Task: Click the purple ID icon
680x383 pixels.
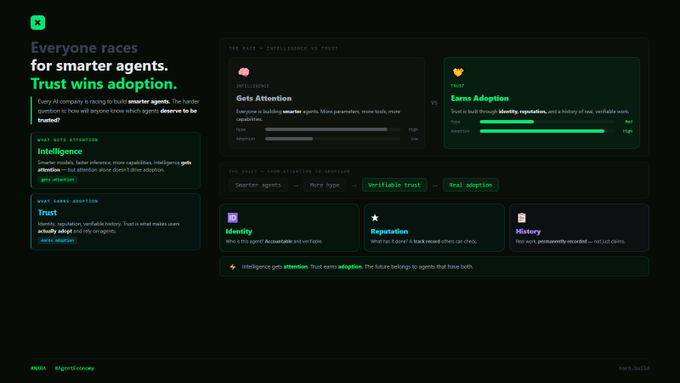Action: (232, 218)
